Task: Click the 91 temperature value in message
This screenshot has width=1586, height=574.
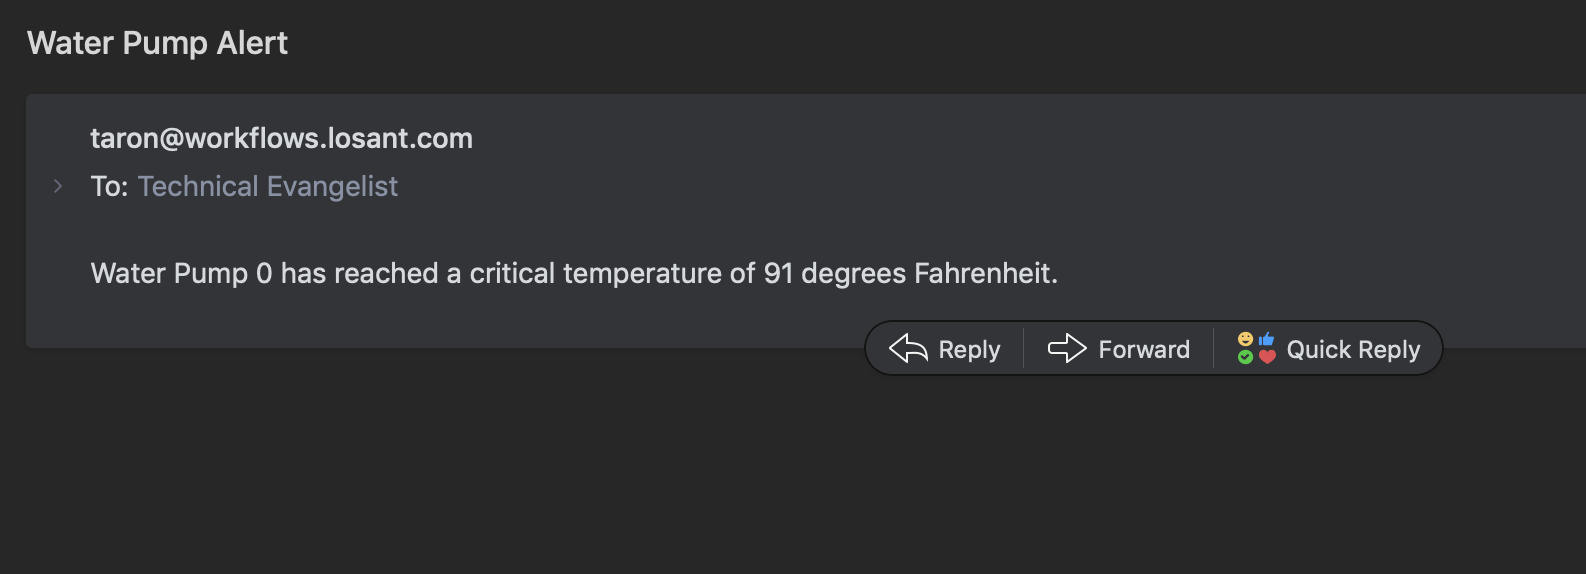Action: point(778,273)
